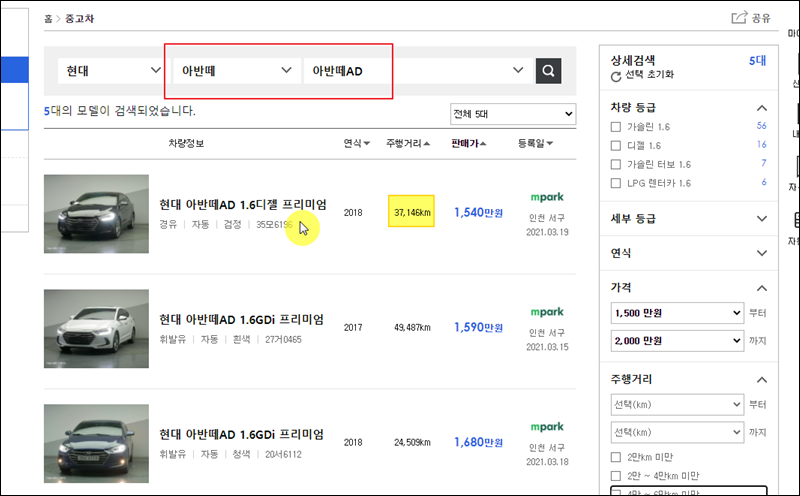Viewport: 800px width, 496px height.
Task: Open the 전체 5대 list dropdown
Action: tap(513, 114)
